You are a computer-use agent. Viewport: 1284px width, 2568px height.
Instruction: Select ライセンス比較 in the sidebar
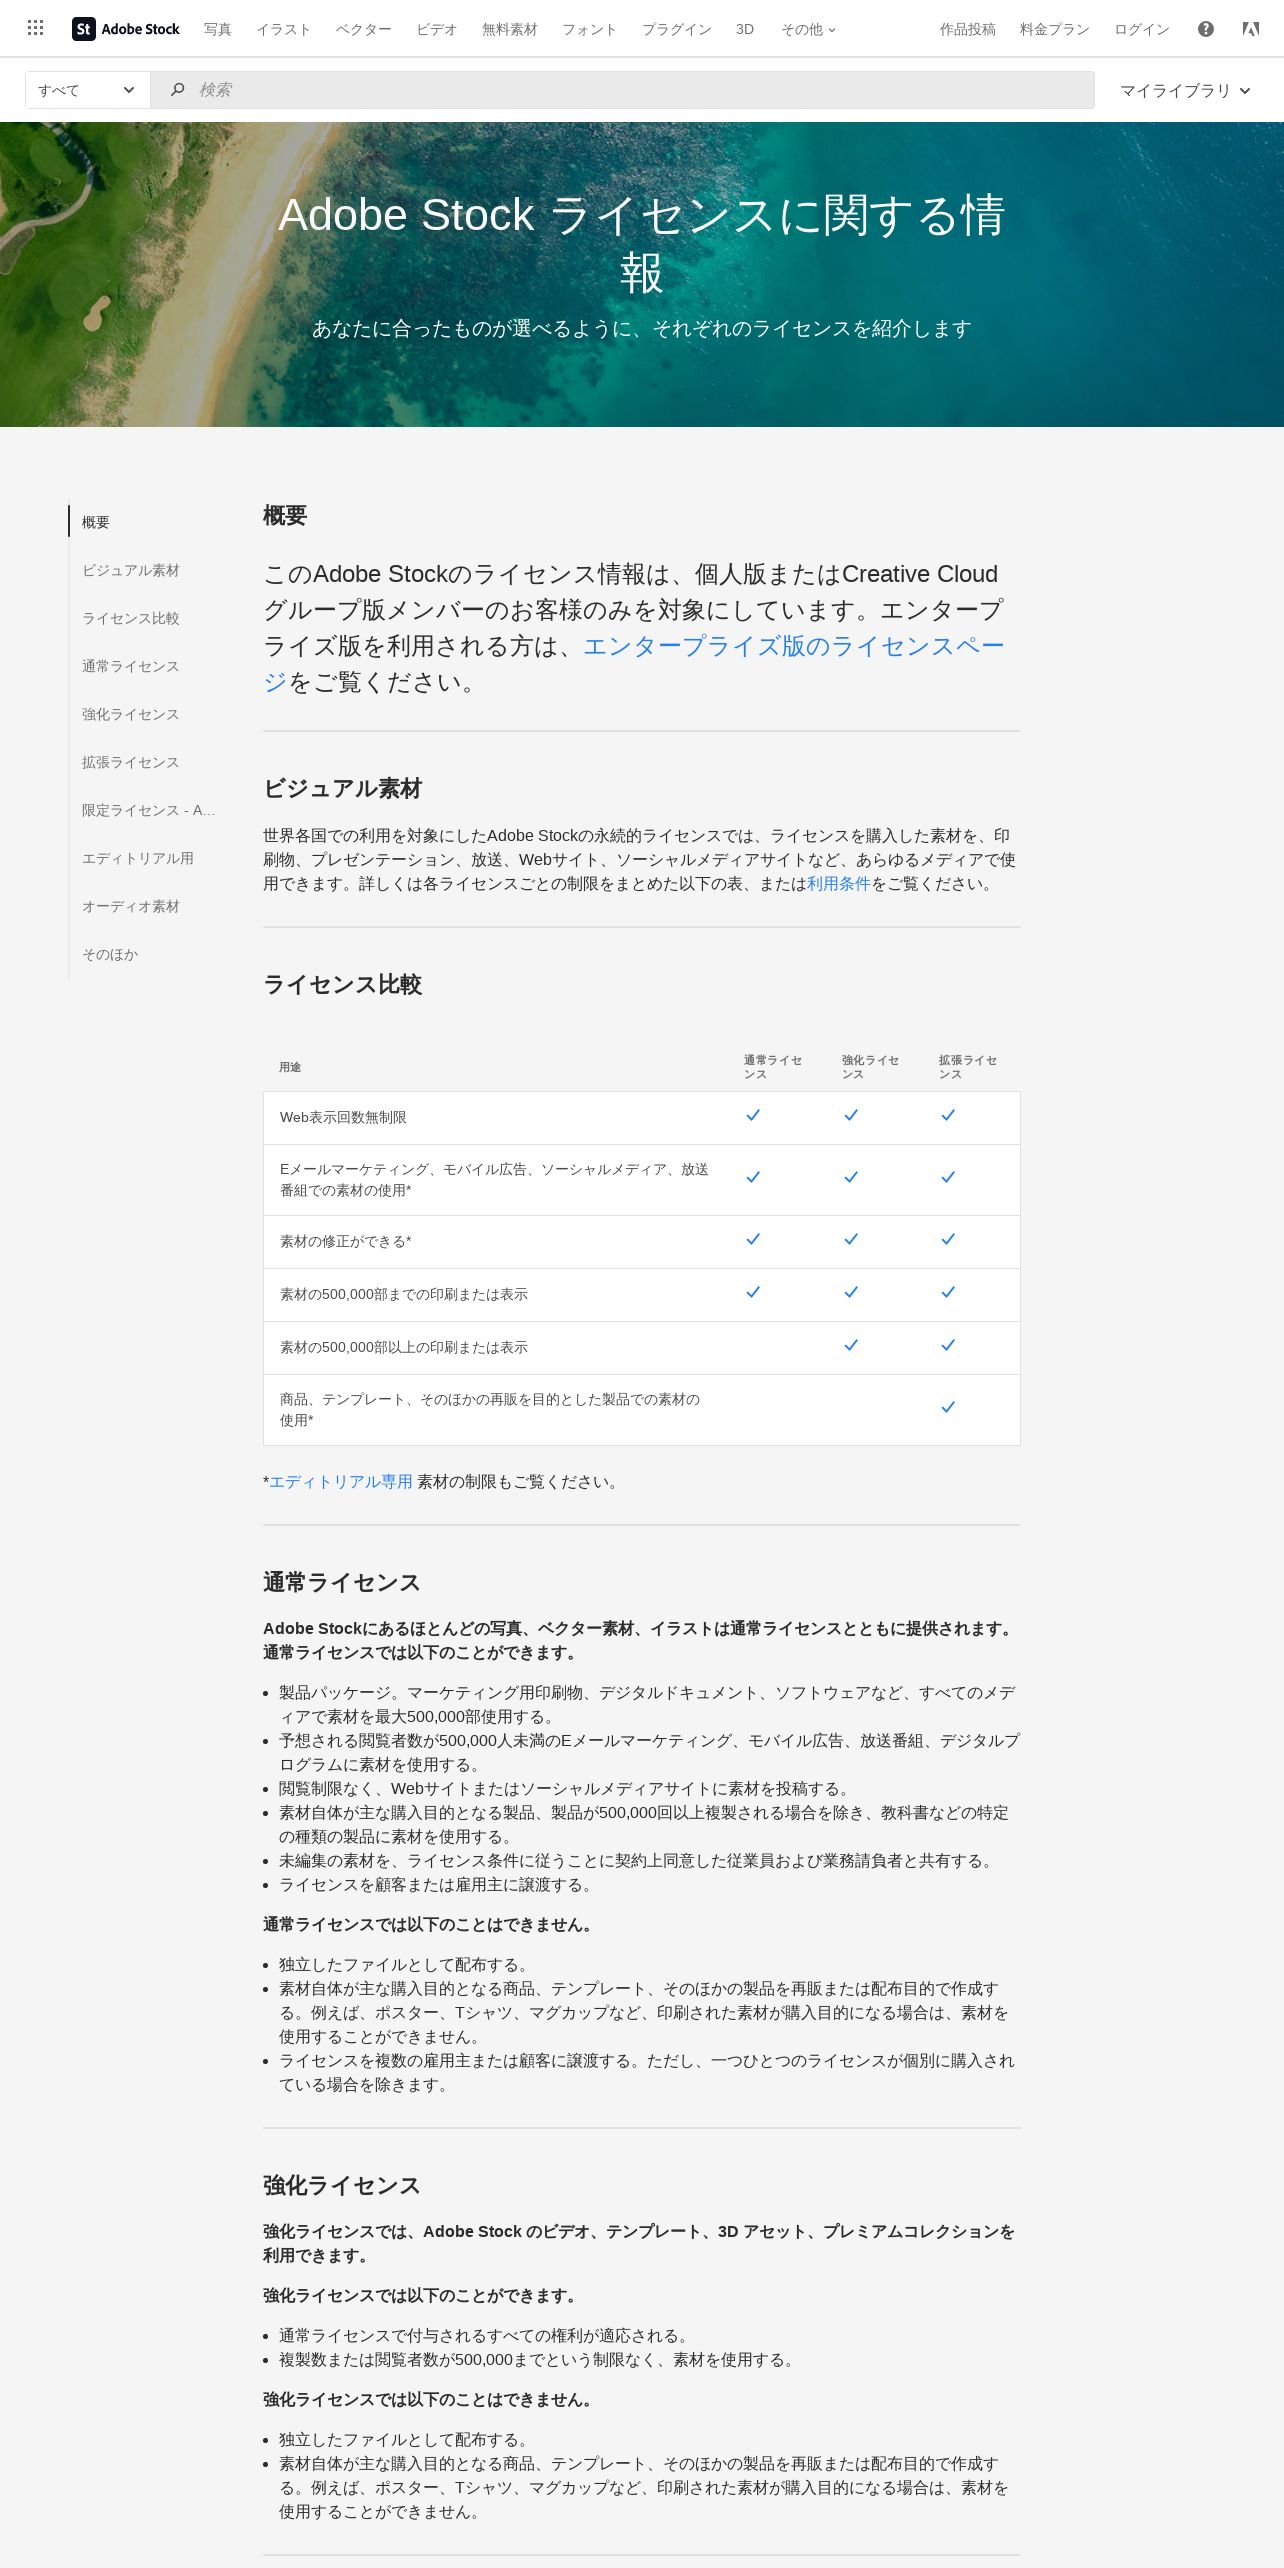(x=131, y=618)
